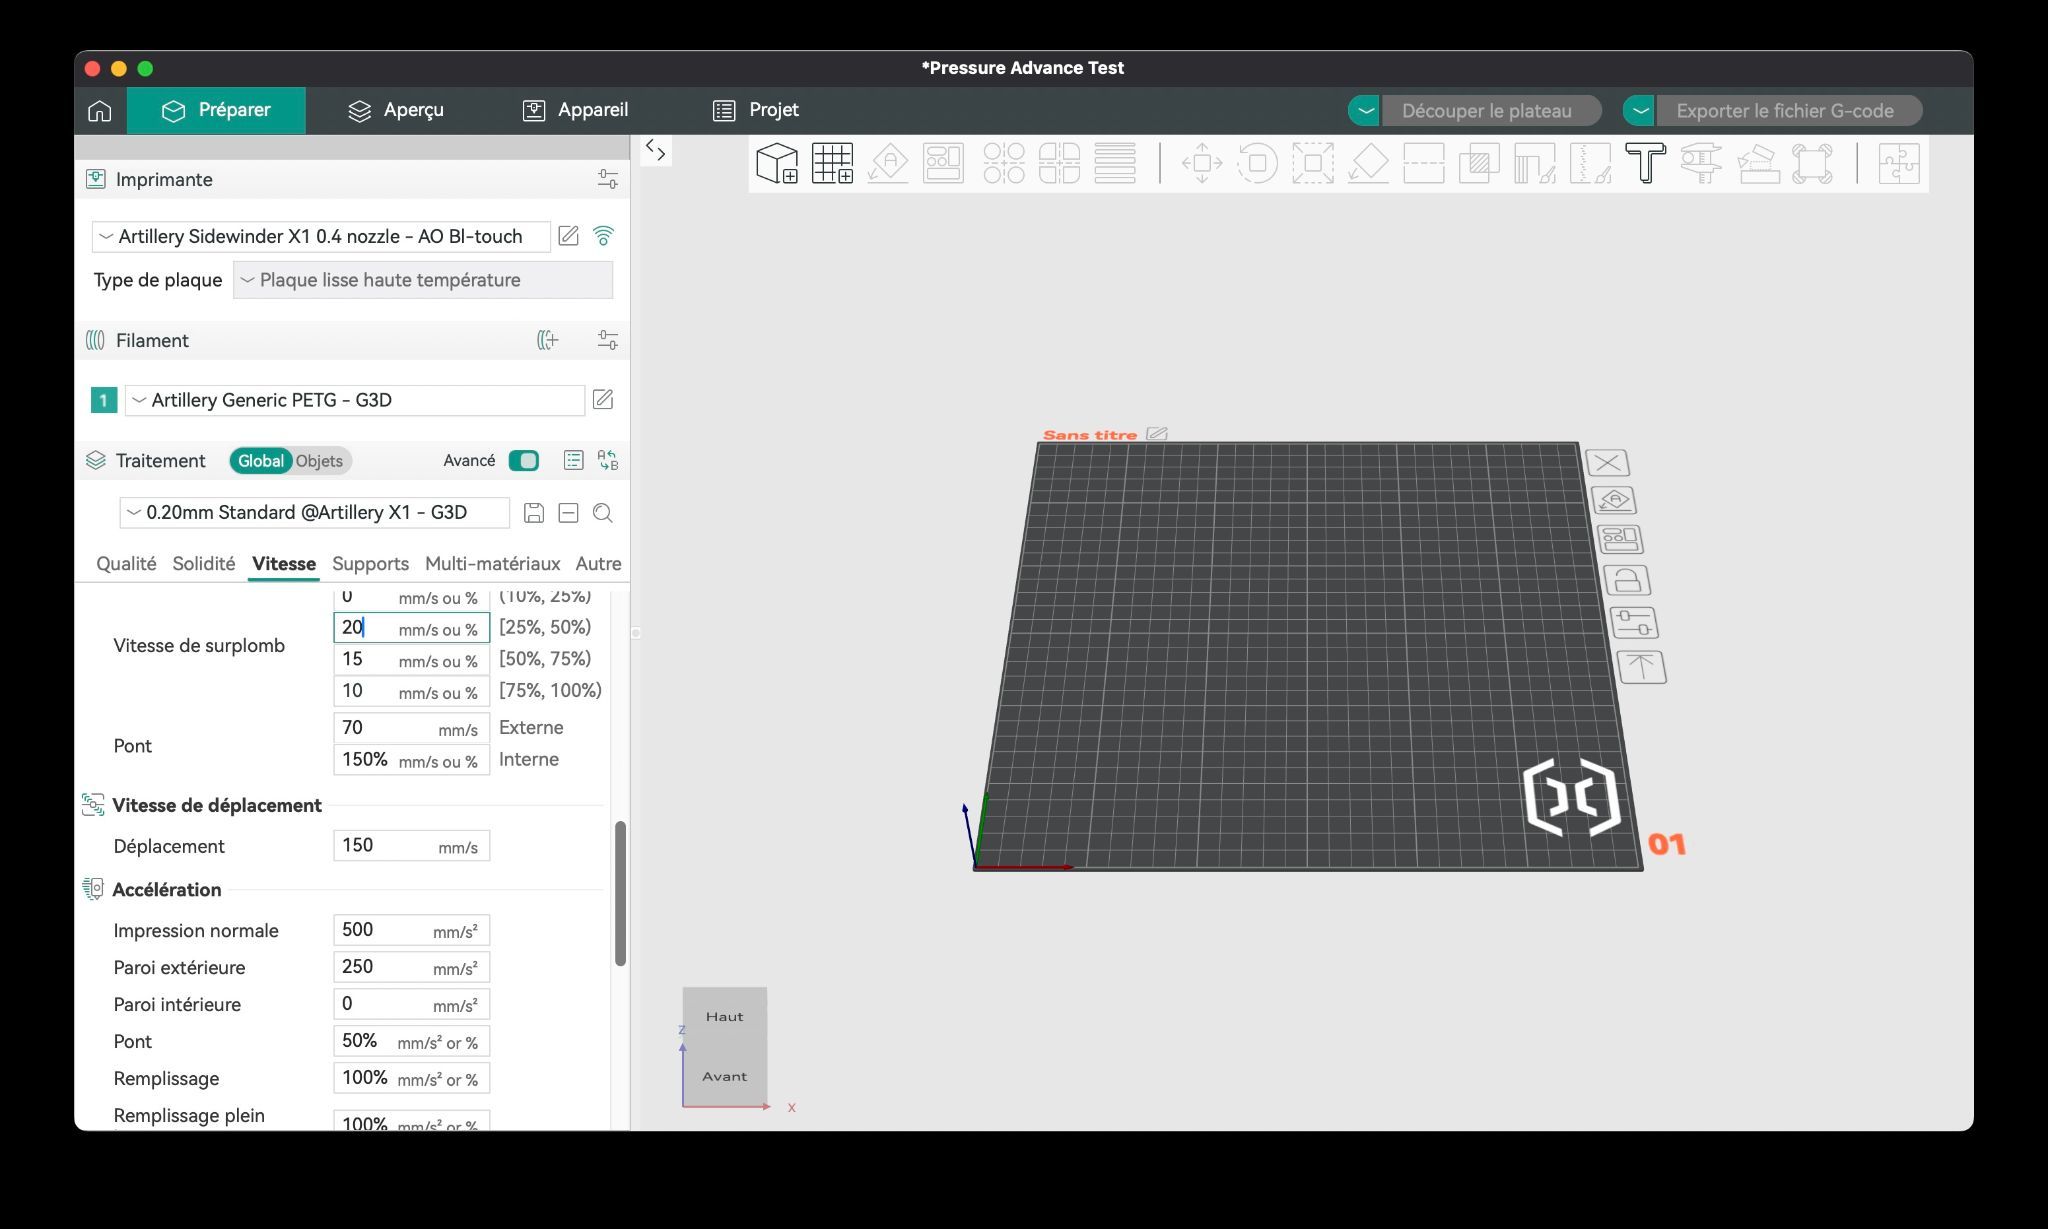Click the Paroi extérieure acceleration field
Screen dimensions: 2048x1229
click(x=411, y=967)
